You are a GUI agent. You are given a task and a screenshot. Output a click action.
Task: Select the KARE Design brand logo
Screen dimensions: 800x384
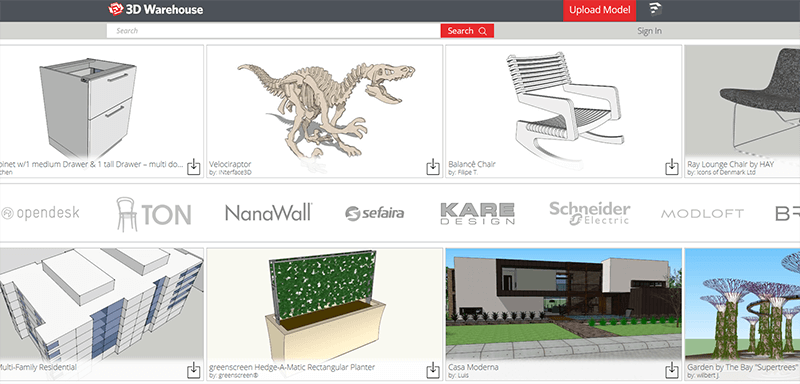477,213
